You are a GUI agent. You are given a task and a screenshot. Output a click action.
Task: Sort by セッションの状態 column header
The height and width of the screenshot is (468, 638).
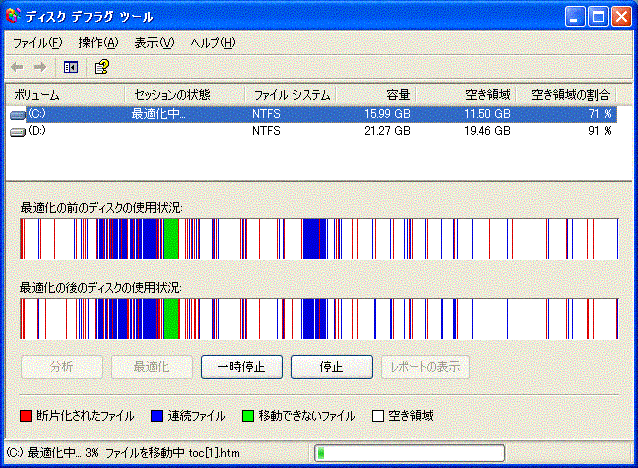pyautogui.click(x=184, y=95)
